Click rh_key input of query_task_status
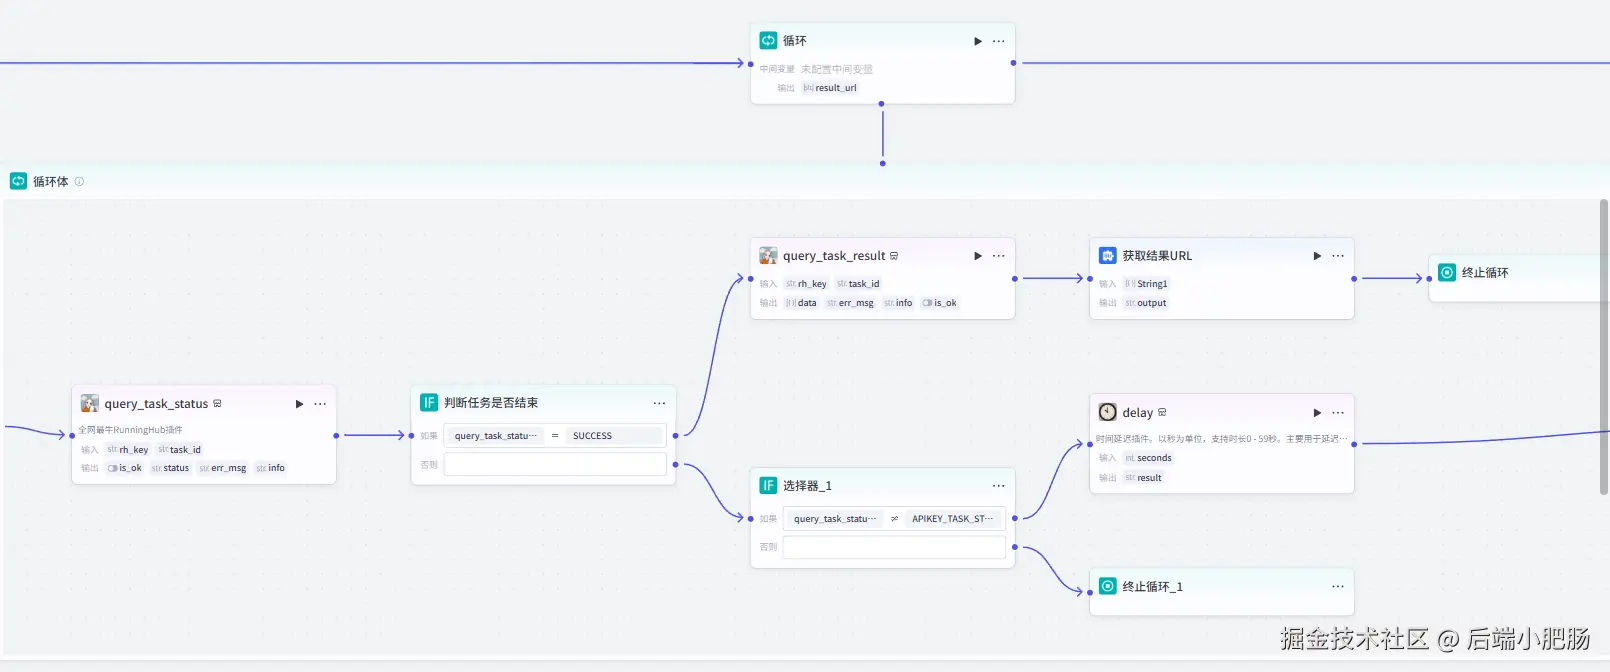Image resolution: width=1610 pixels, height=672 pixels. pos(128,450)
